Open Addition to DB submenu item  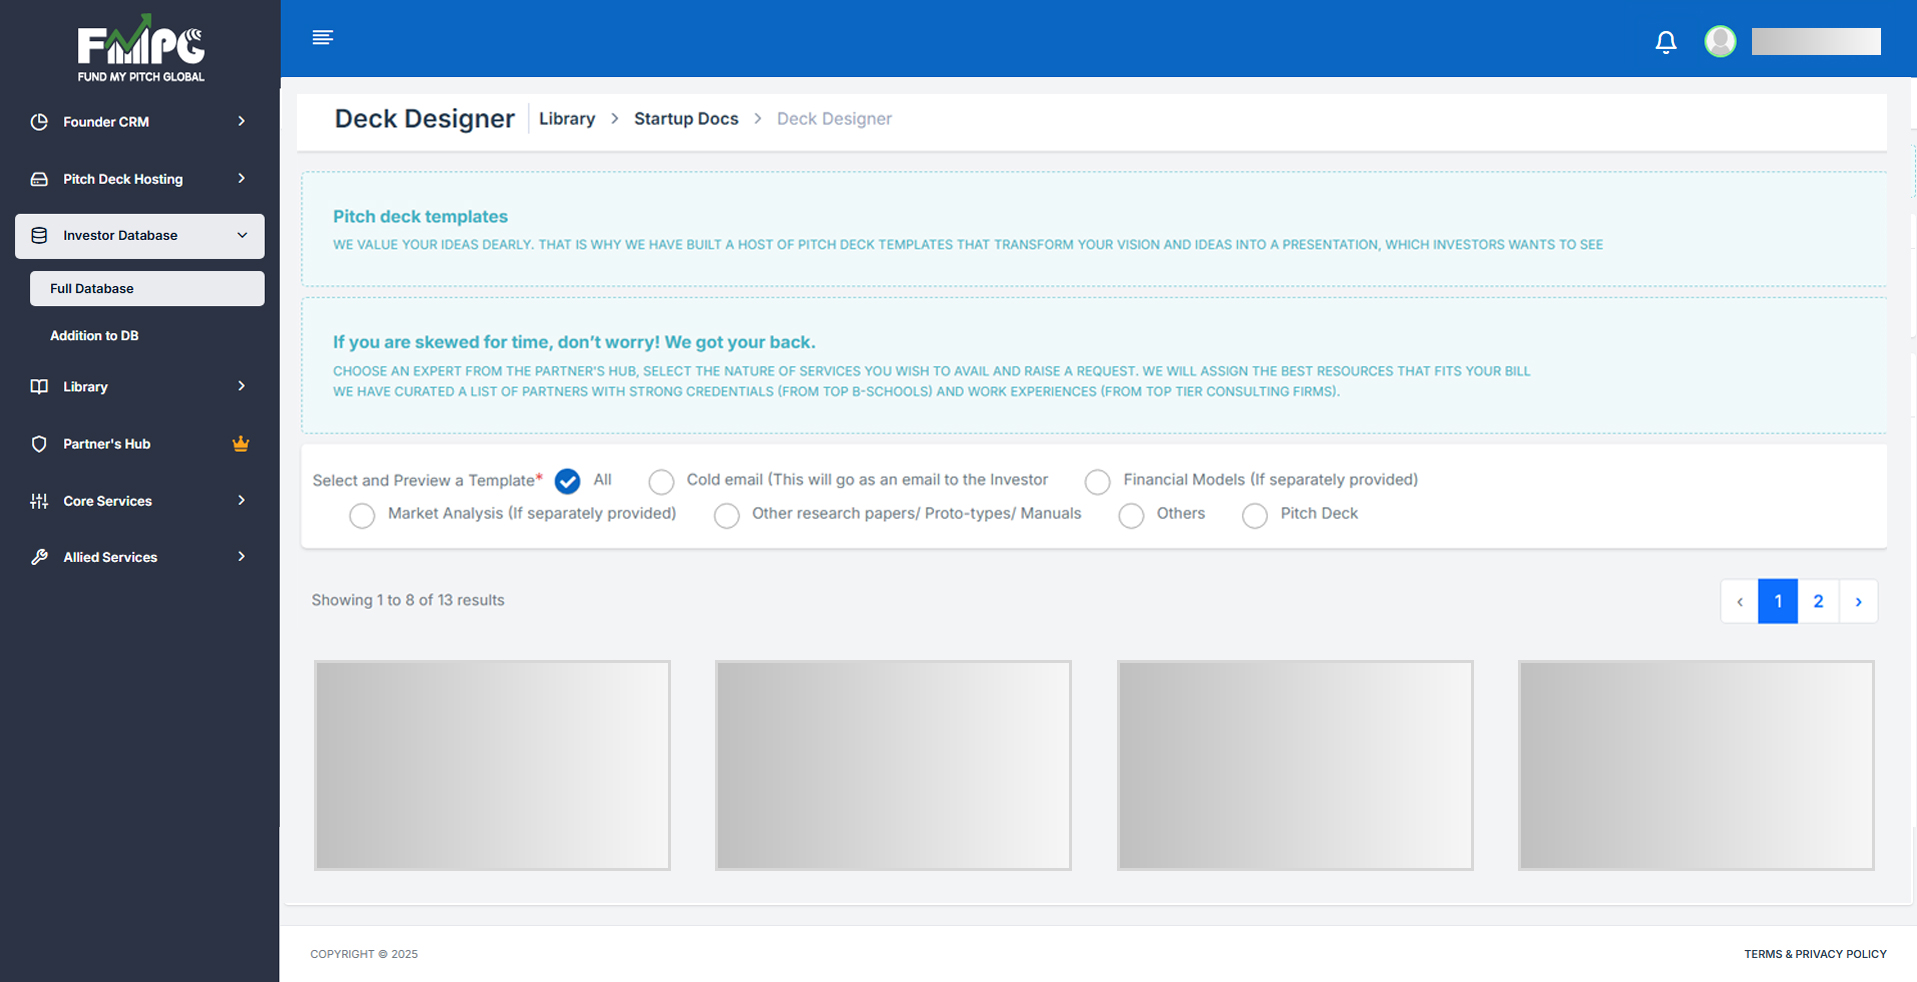coord(95,336)
